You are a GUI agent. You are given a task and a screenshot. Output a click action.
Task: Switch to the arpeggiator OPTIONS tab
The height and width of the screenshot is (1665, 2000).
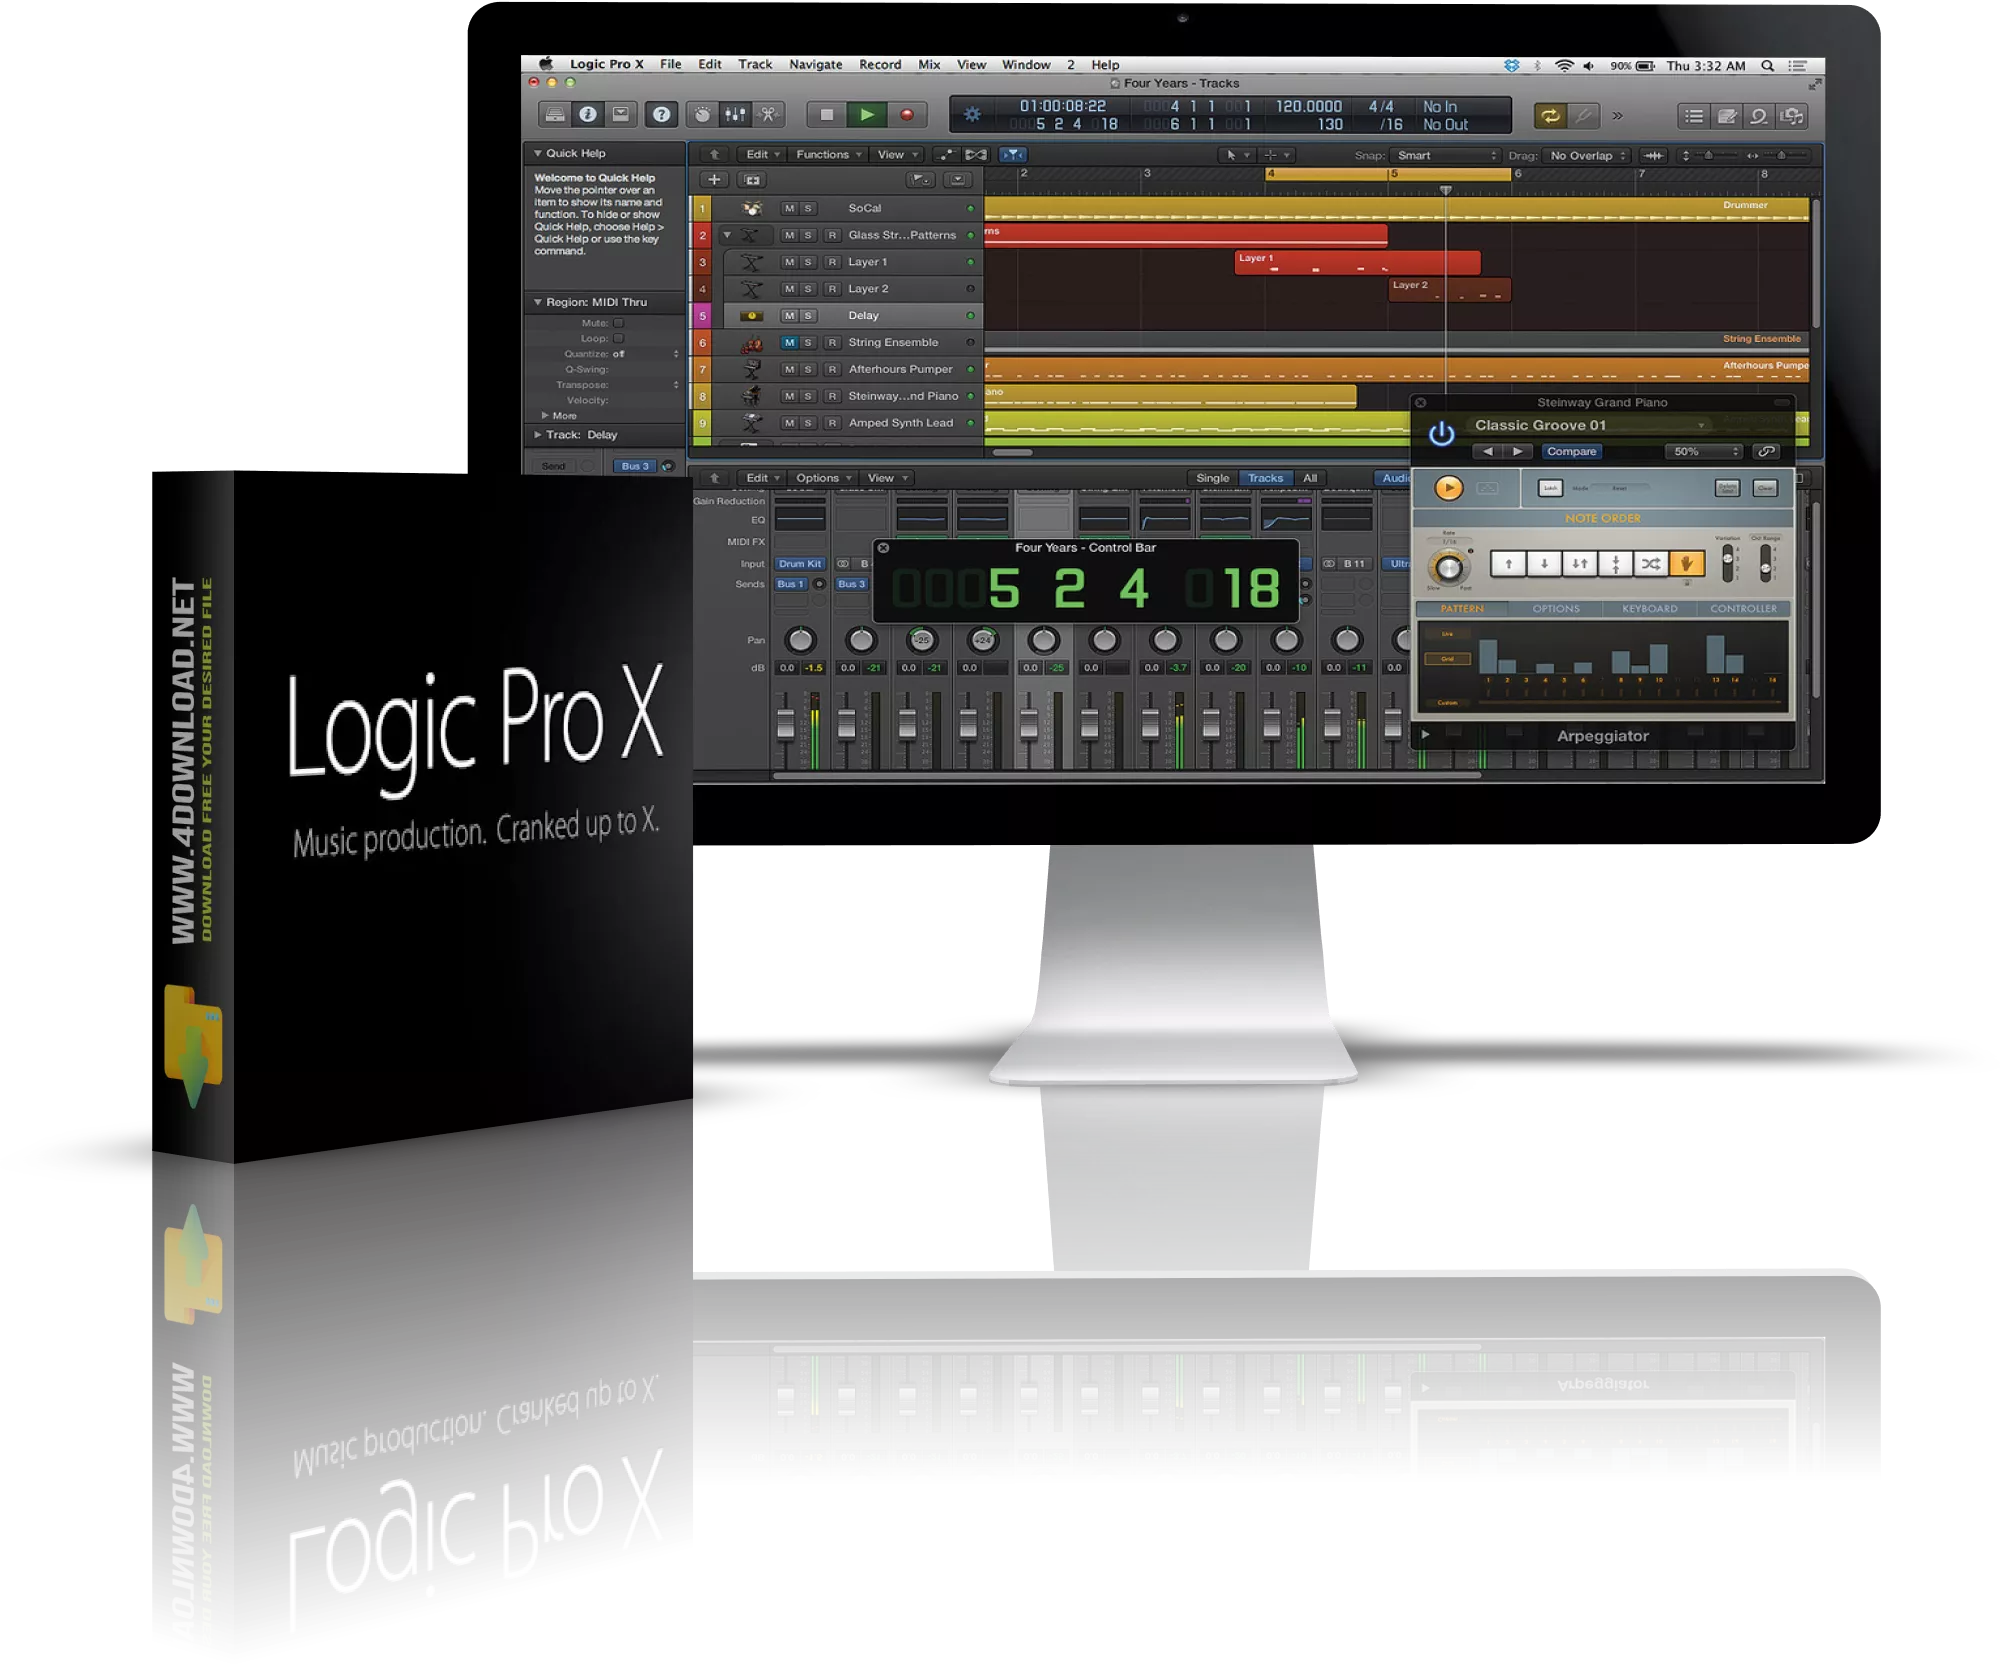coord(1556,609)
